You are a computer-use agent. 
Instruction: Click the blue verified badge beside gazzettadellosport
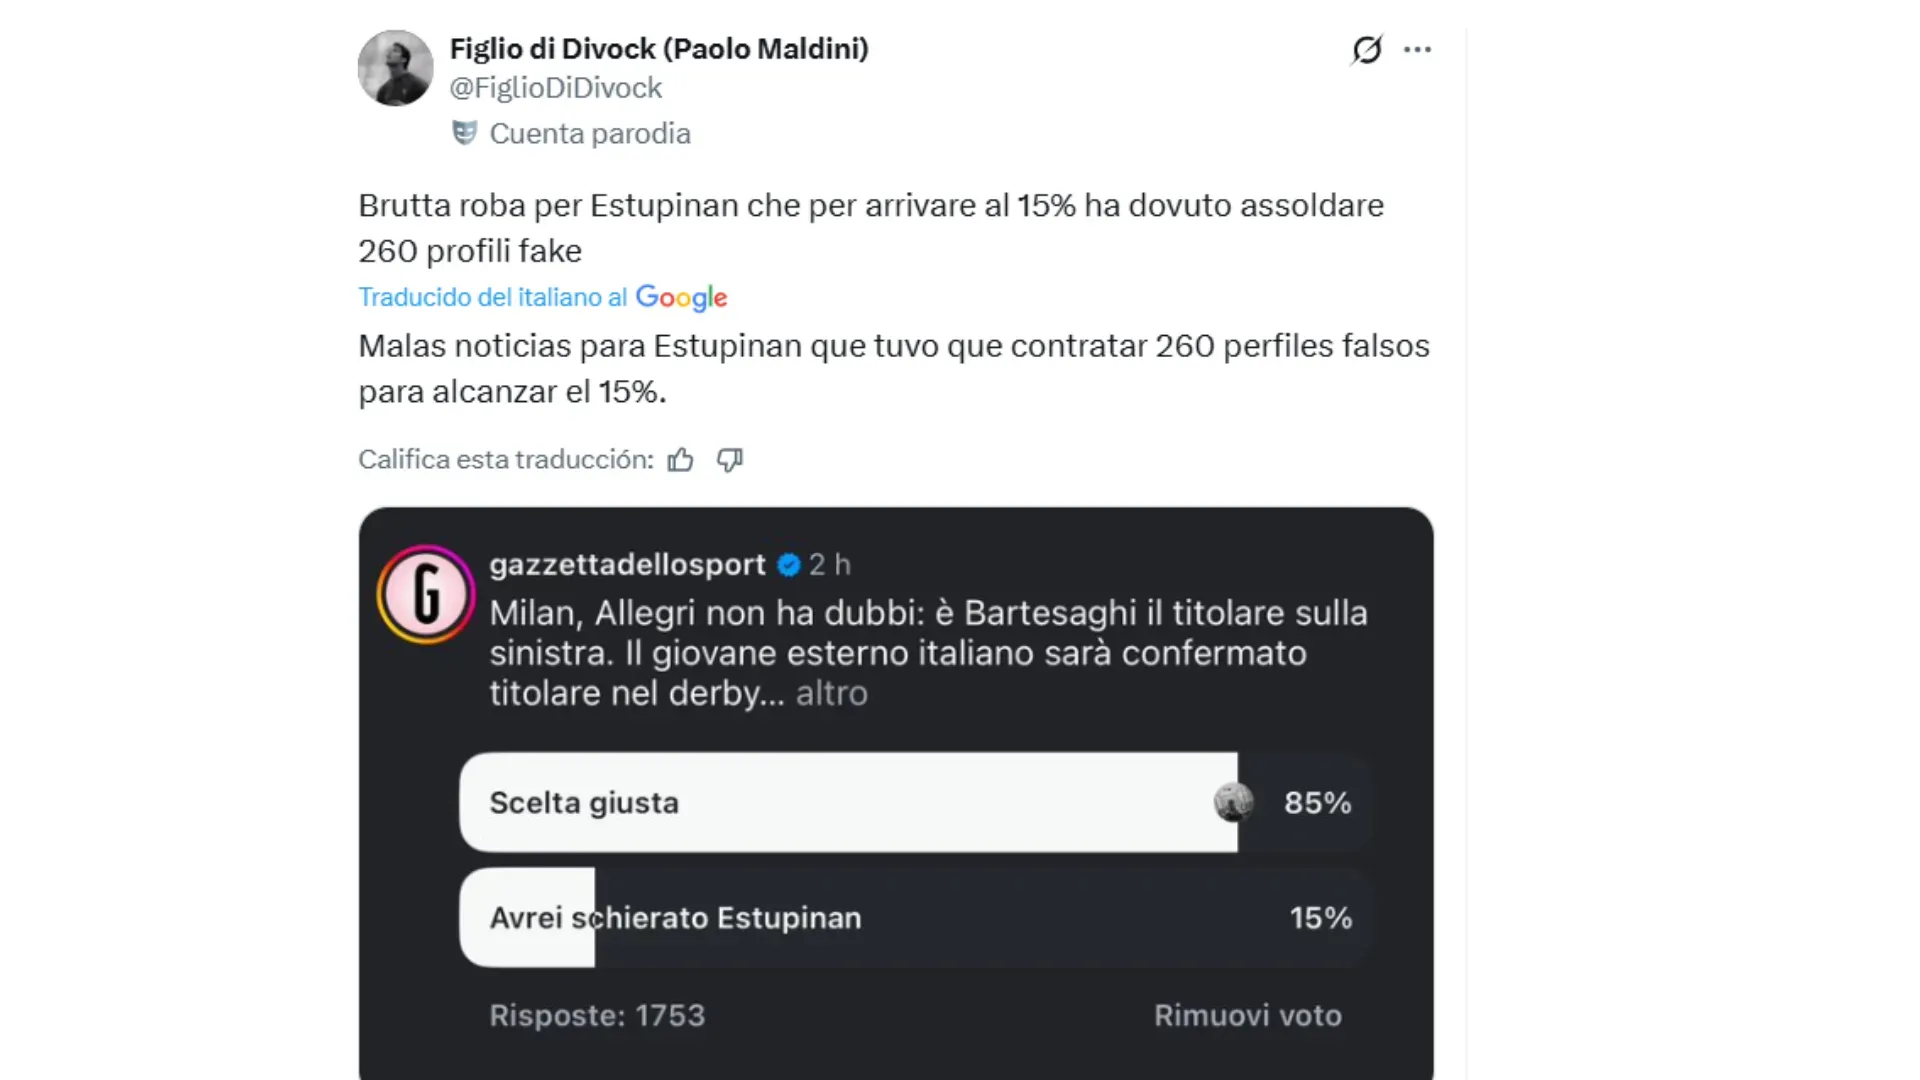(x=789, y=564)
